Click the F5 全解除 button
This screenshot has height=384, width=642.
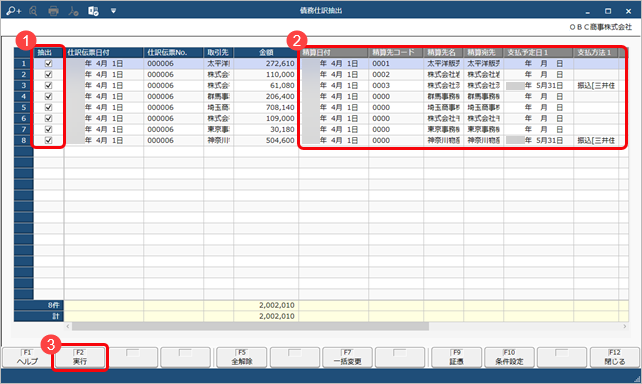pos(242,357)
